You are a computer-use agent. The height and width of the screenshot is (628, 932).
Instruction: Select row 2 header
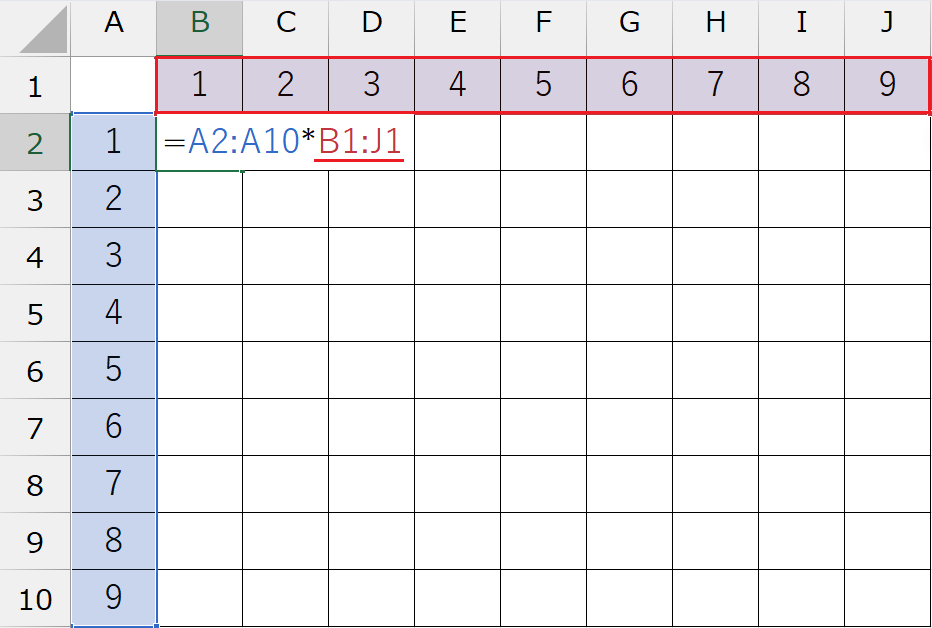pos(35,143)
